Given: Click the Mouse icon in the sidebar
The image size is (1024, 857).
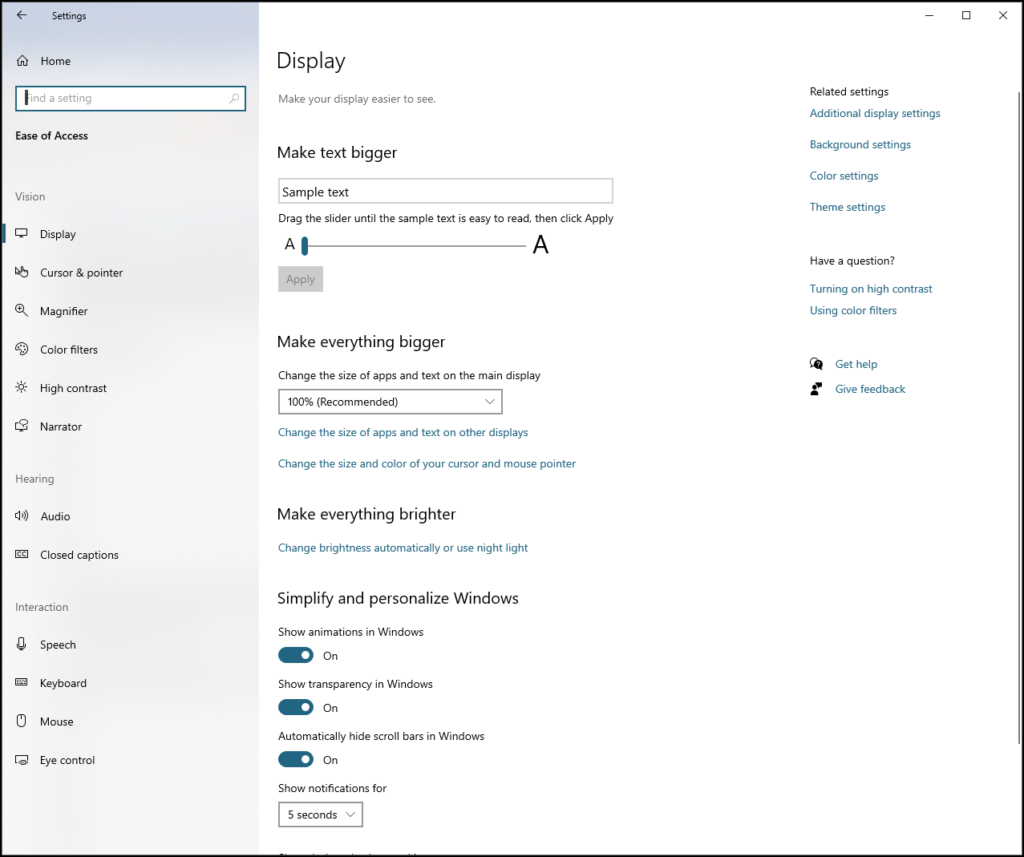Looking at the screenshot, I should pos(22,720).
